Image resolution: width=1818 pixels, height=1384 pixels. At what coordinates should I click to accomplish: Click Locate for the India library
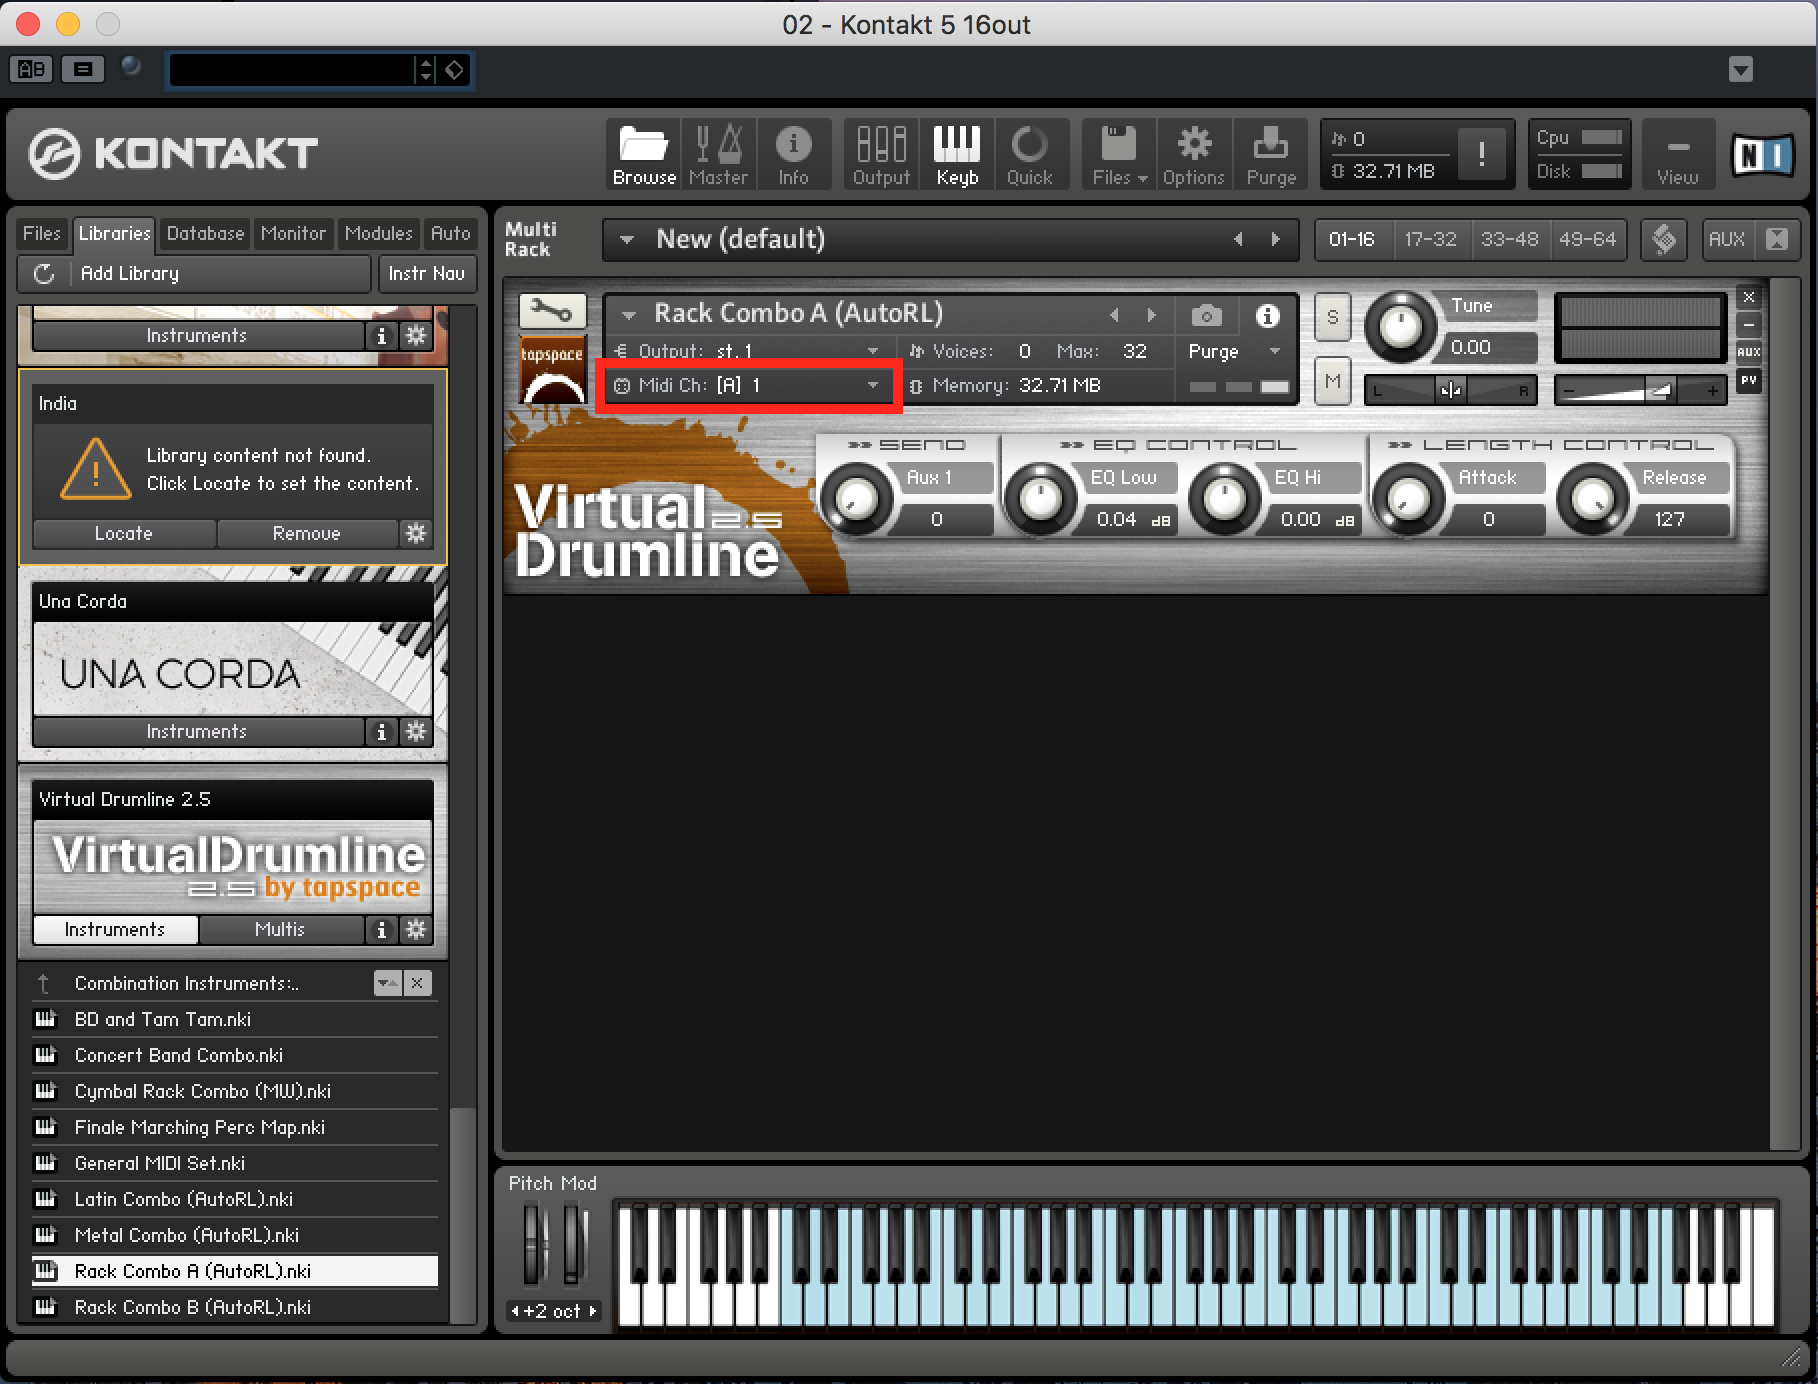click(124, 533)
